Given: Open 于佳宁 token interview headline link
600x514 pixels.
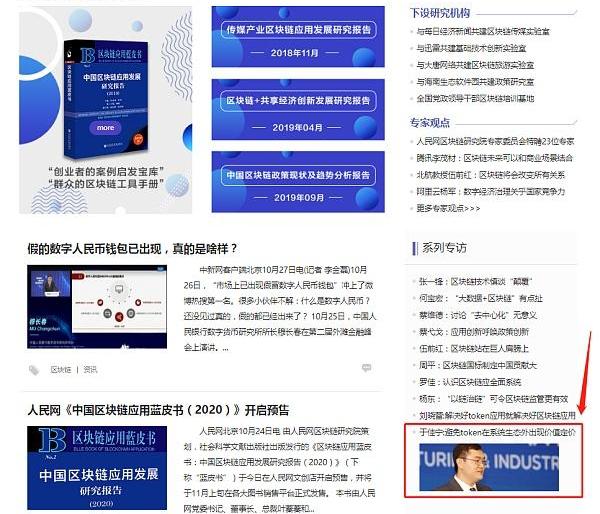Looking at the screenshot, I should point(496,431).
